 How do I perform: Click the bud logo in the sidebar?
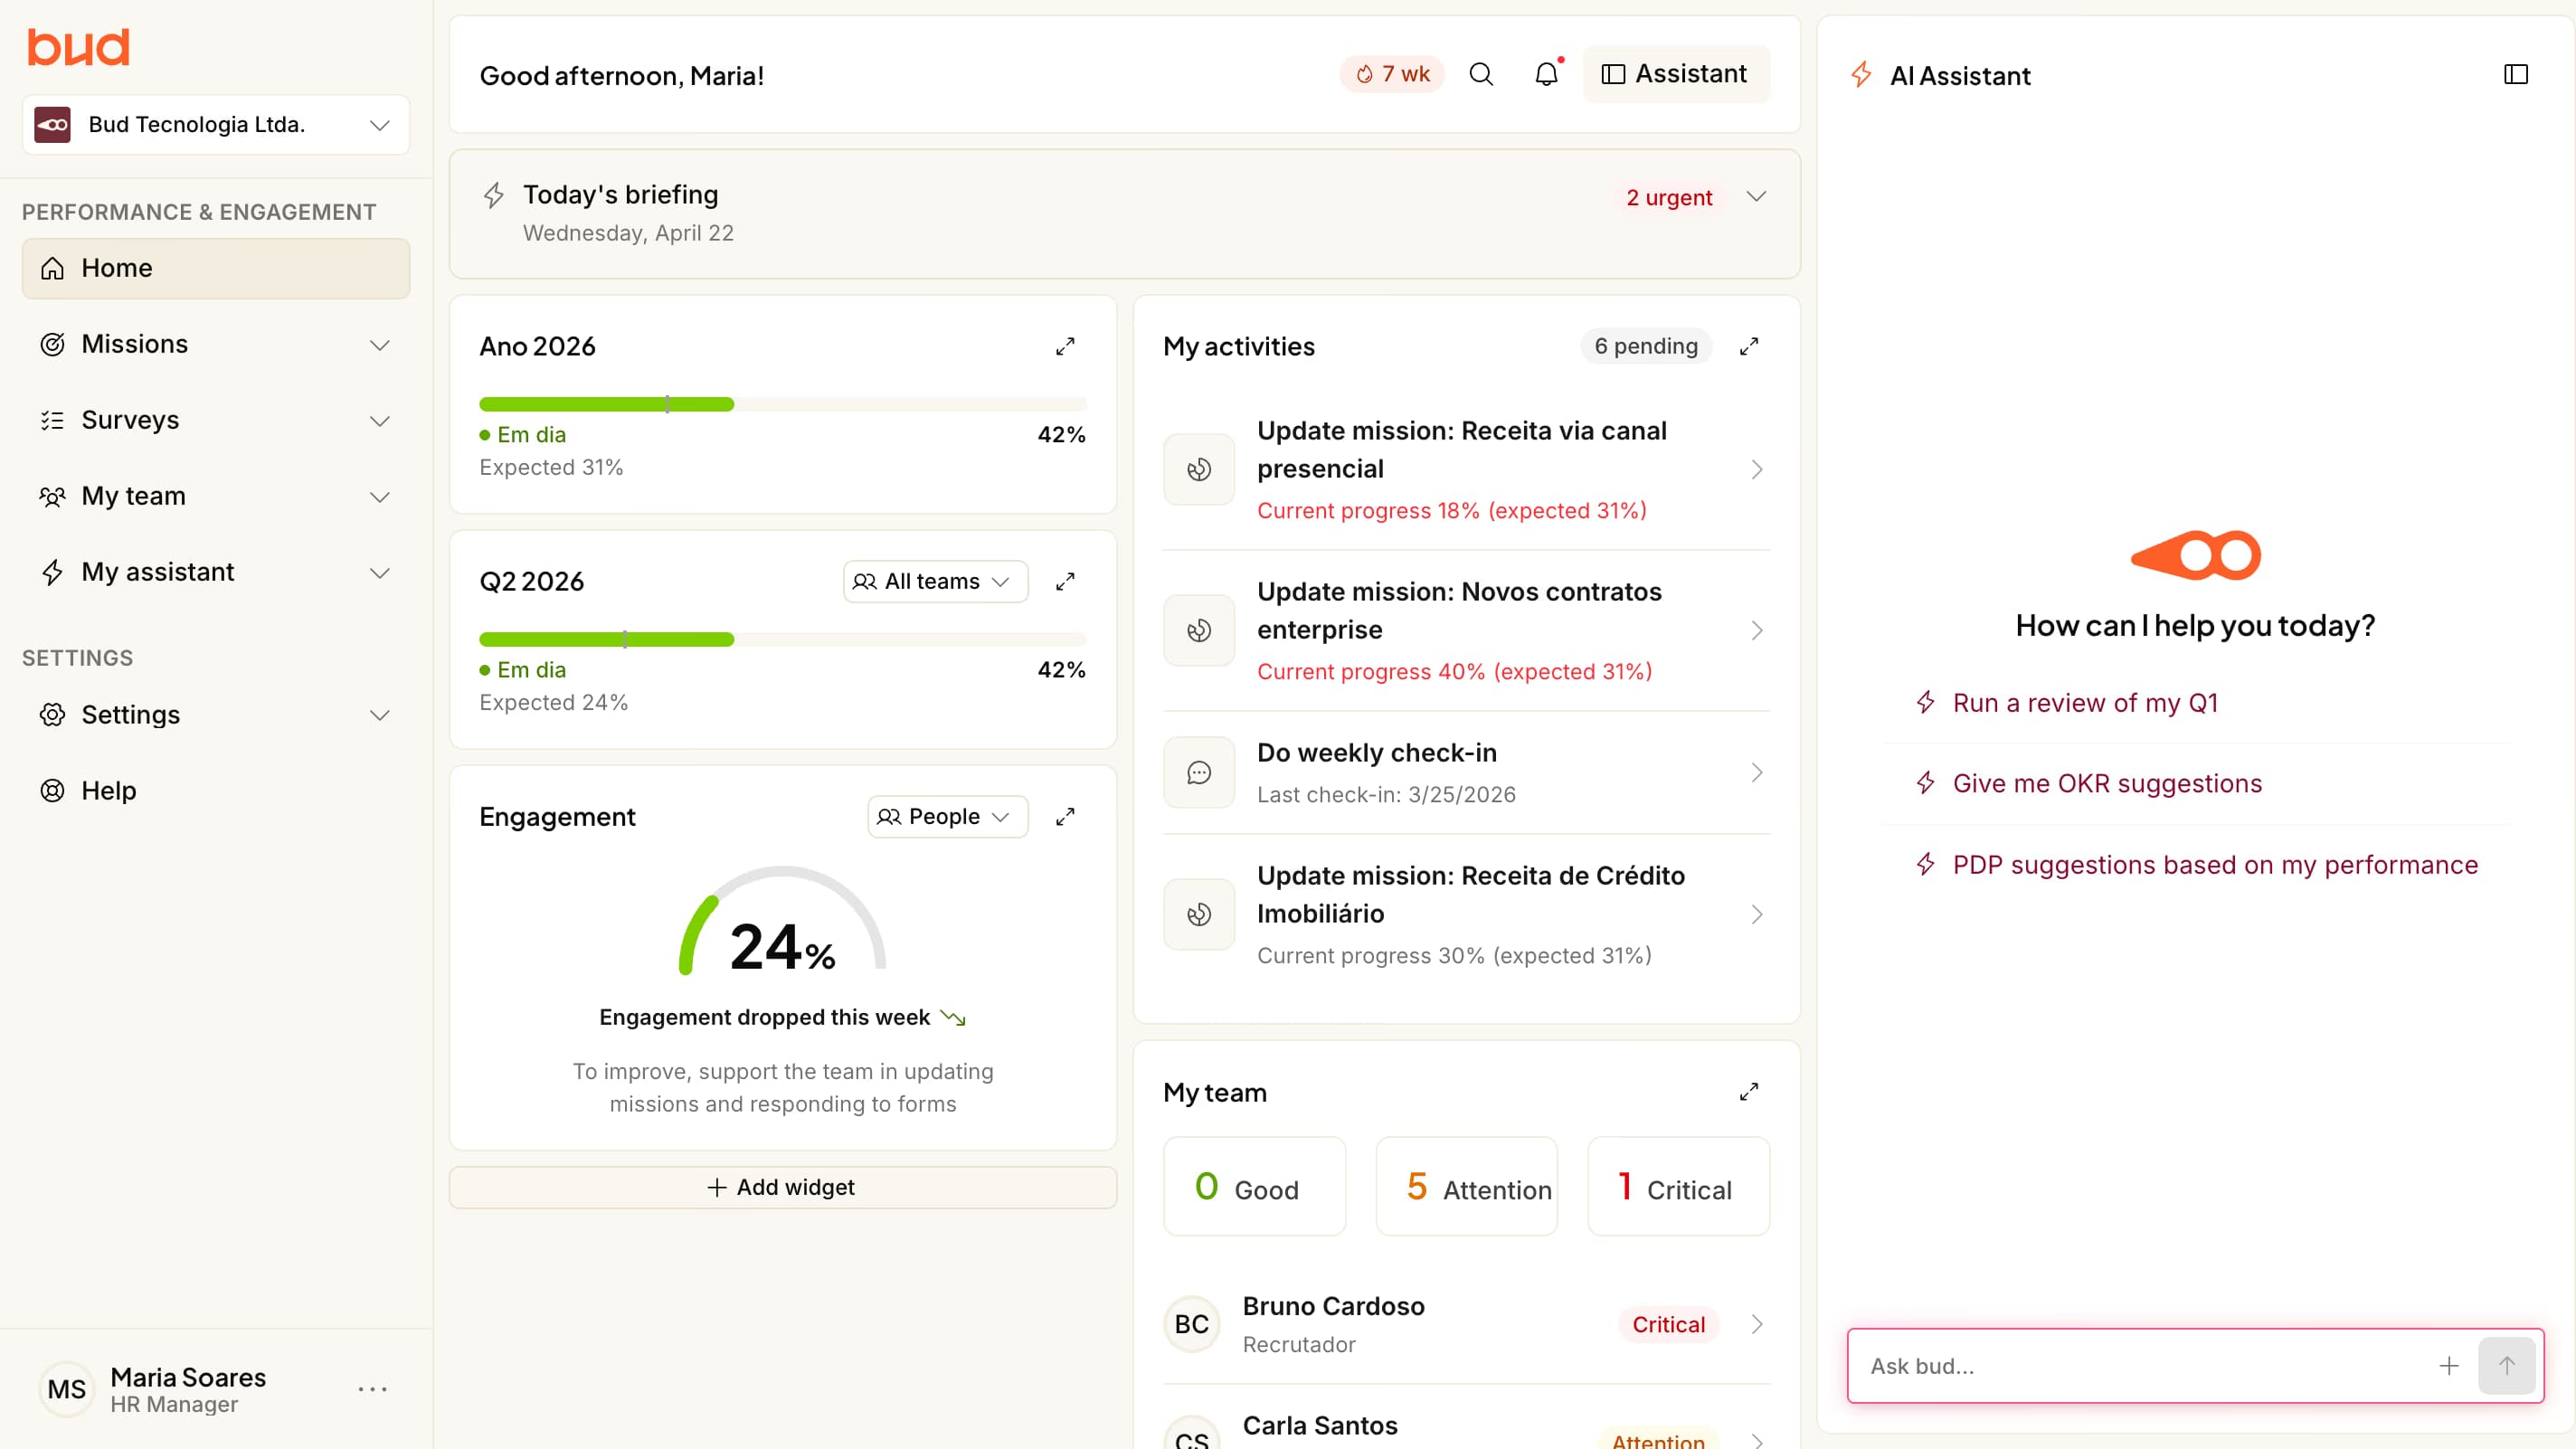[78, 46]
